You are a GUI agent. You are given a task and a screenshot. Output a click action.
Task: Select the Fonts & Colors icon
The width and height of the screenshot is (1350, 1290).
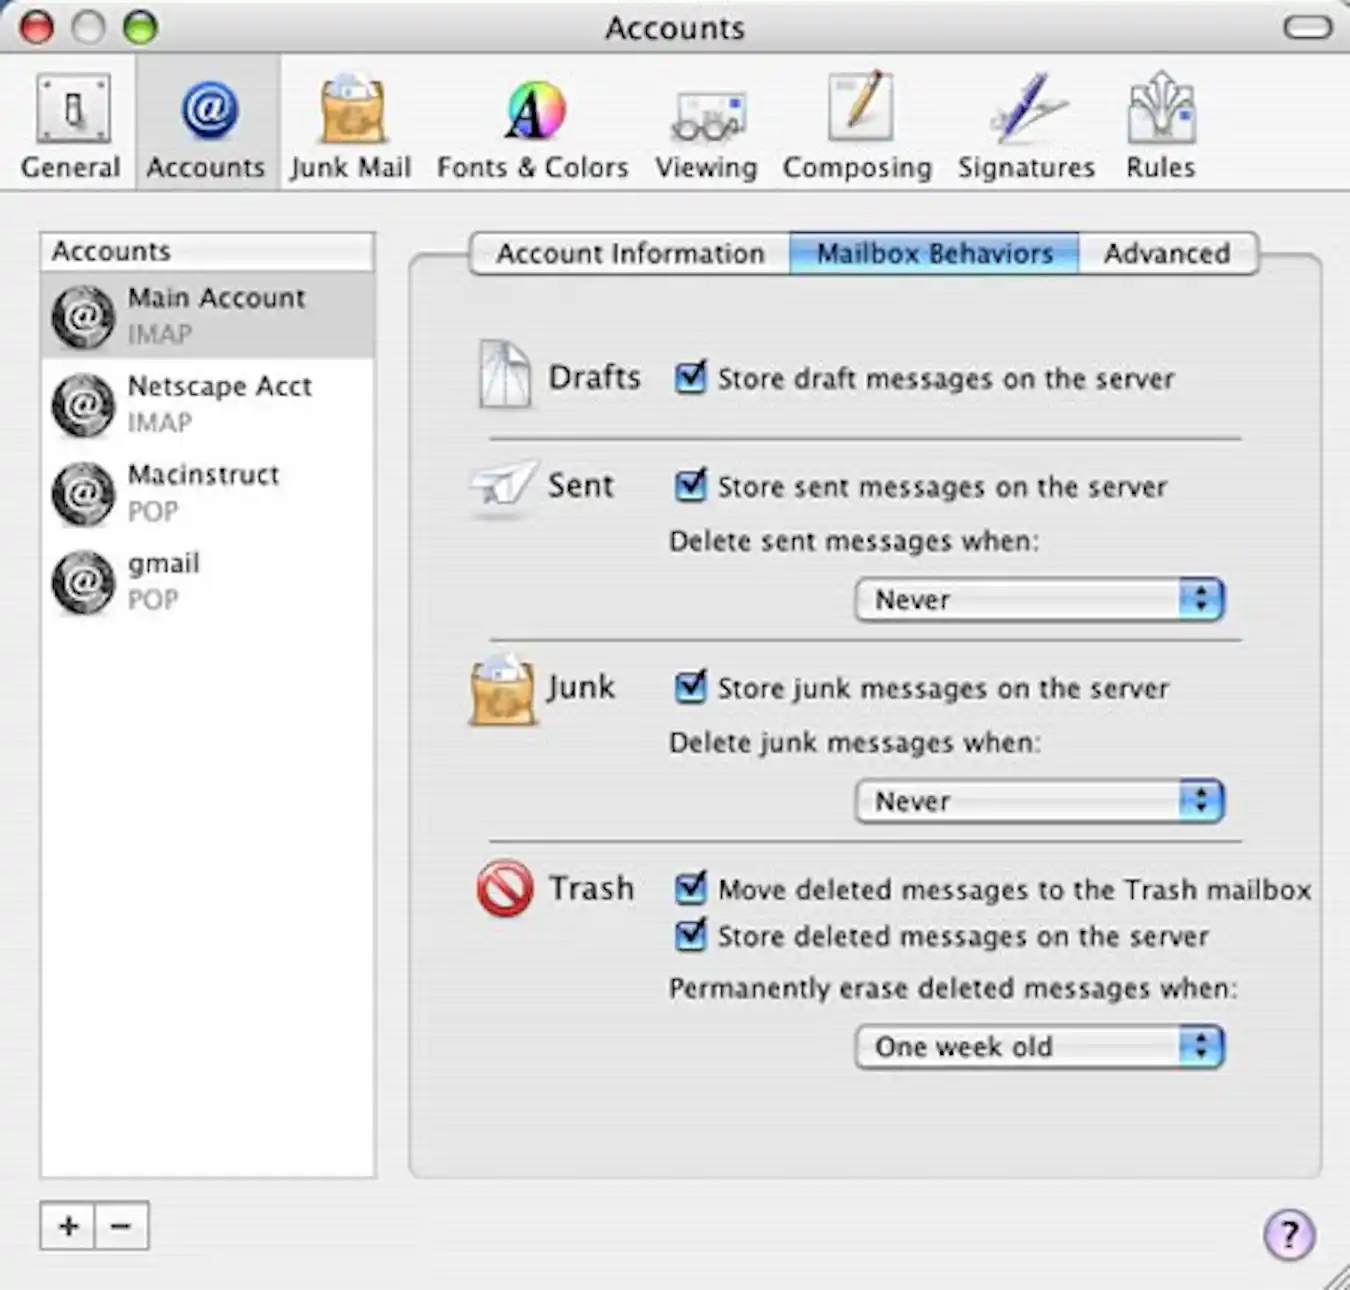coord(531,120)
